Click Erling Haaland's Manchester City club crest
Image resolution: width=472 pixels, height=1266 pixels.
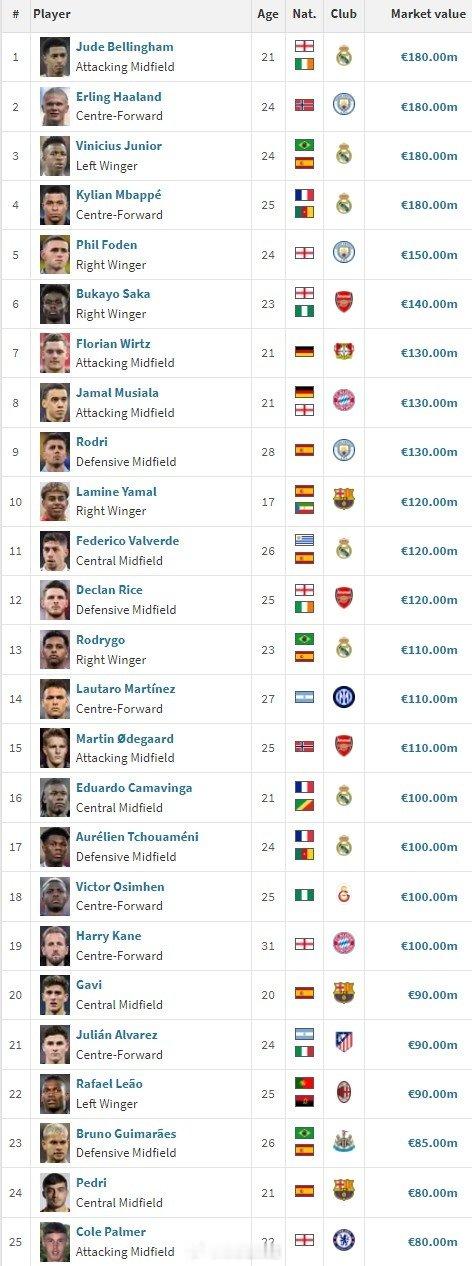click(x=344, y=105)
